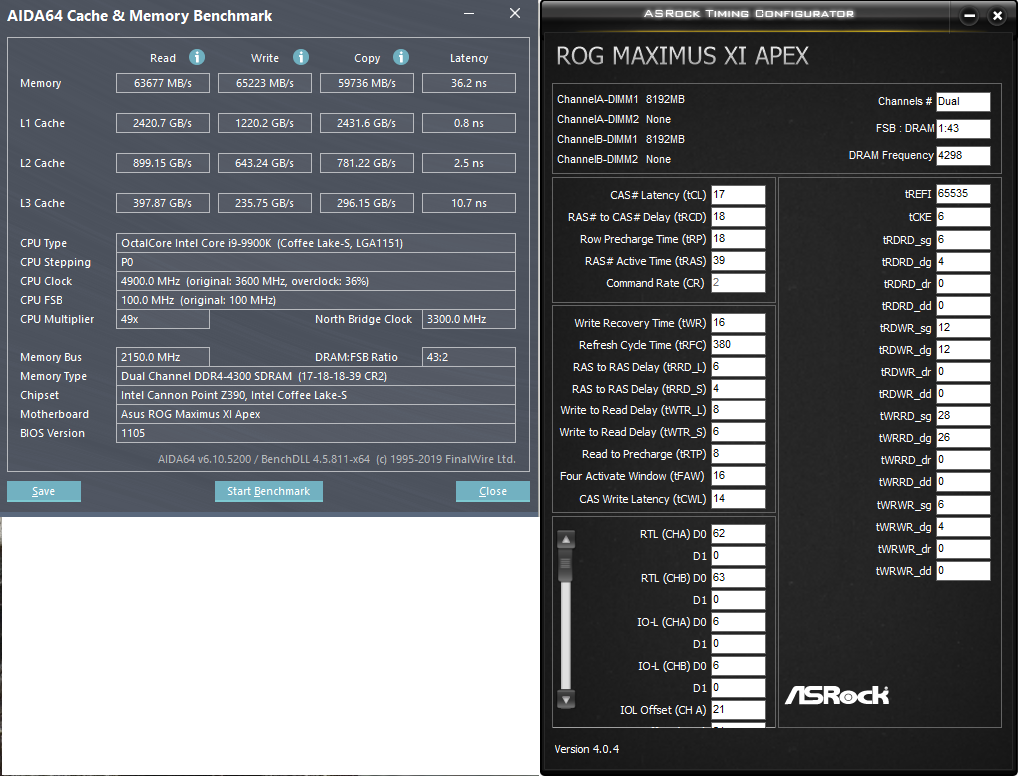Viewport: 1018px width, 776px height.
Task: Click the Channels # field showing Dual
Action: pyautogui.click(x=963, y=101)
